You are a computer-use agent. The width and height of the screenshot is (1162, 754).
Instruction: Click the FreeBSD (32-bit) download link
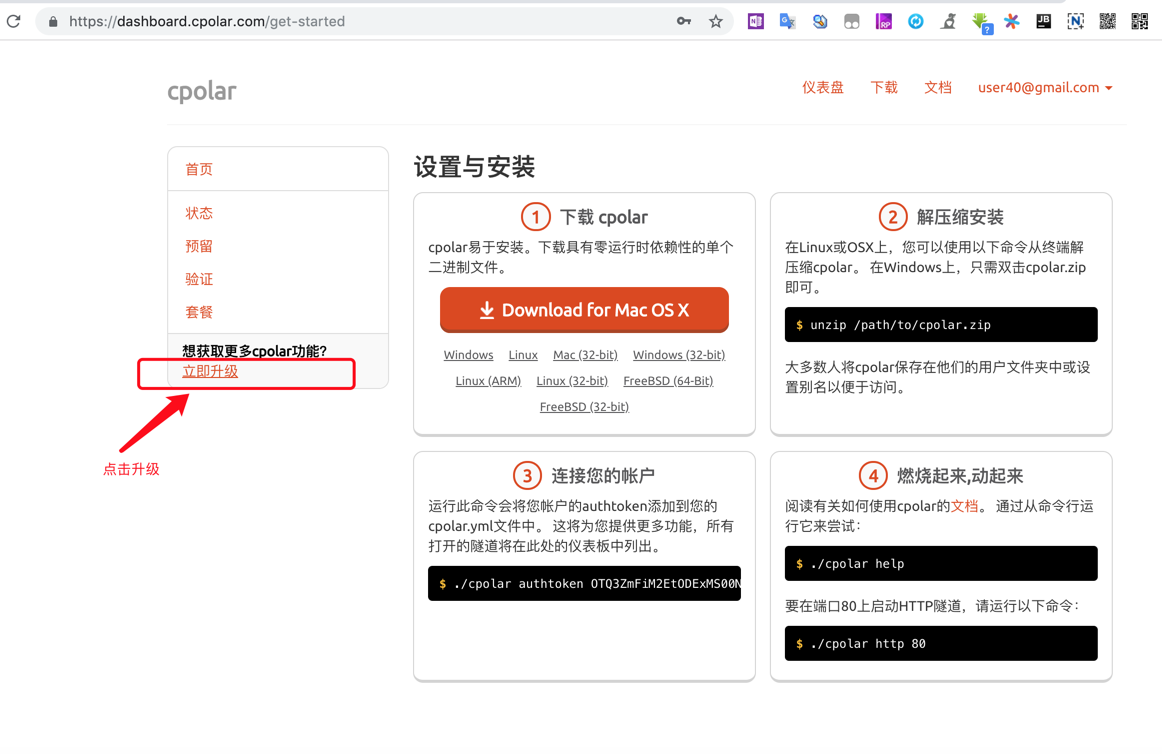coord(584,407)
